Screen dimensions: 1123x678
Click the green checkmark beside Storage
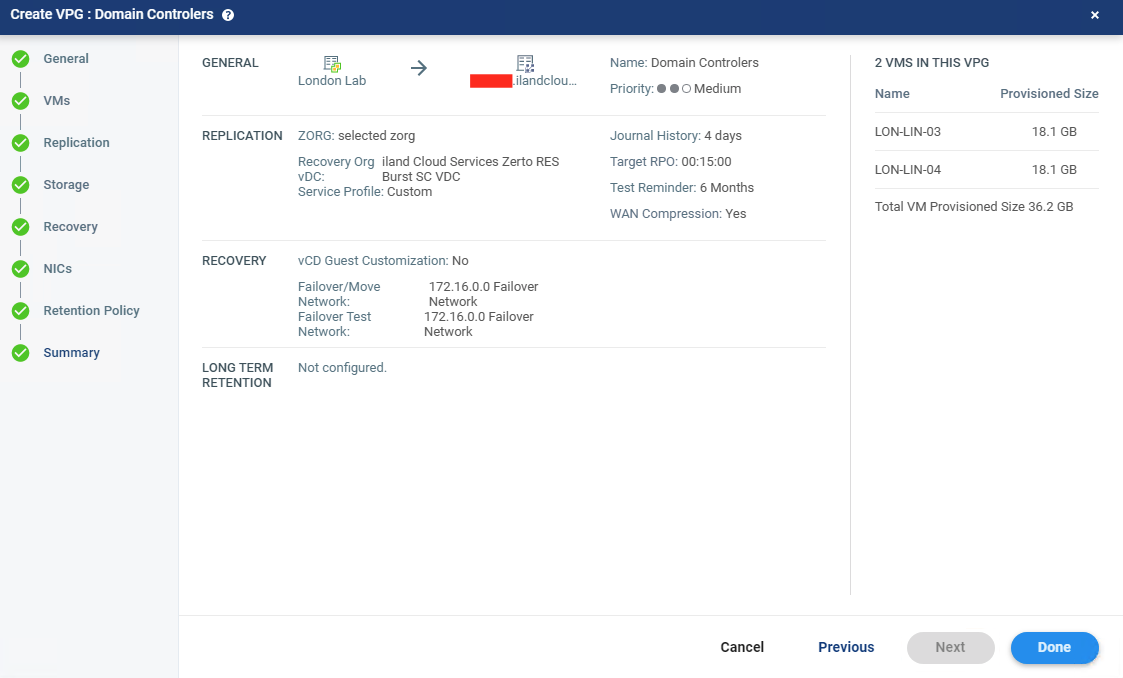click(x=20, y=185)
